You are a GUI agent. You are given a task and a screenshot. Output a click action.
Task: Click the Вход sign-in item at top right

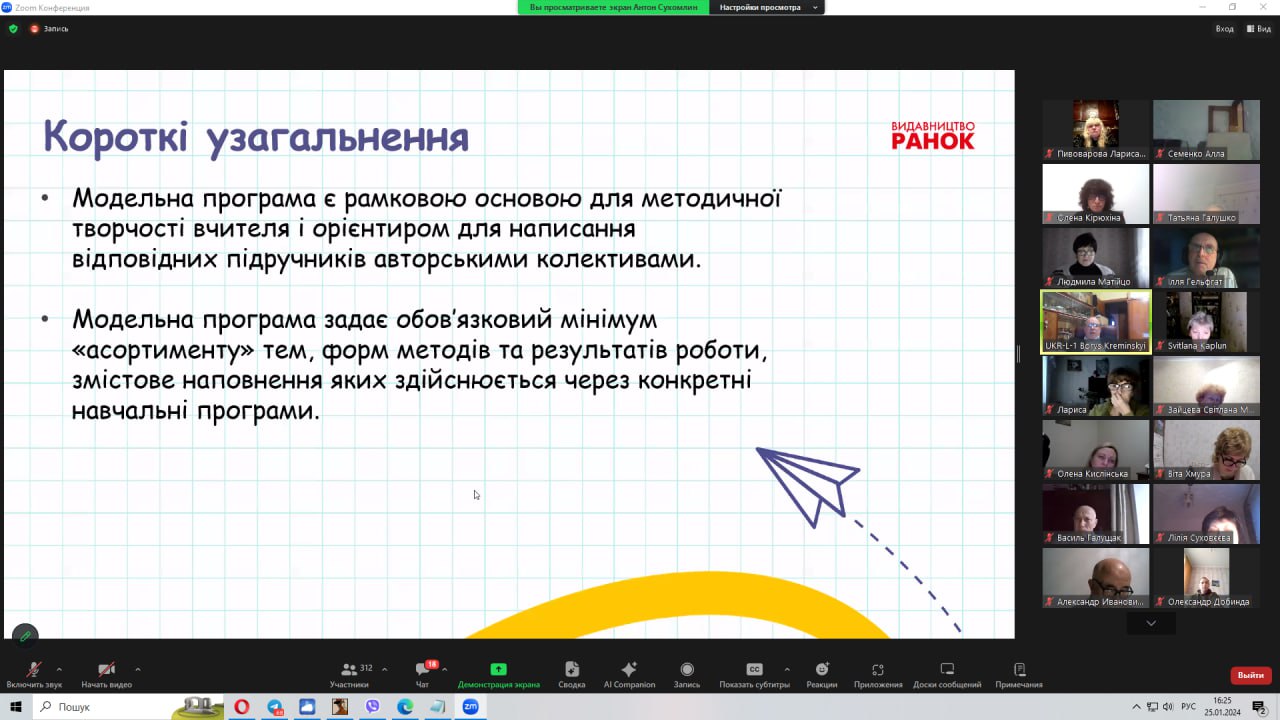pos(1224,29)
